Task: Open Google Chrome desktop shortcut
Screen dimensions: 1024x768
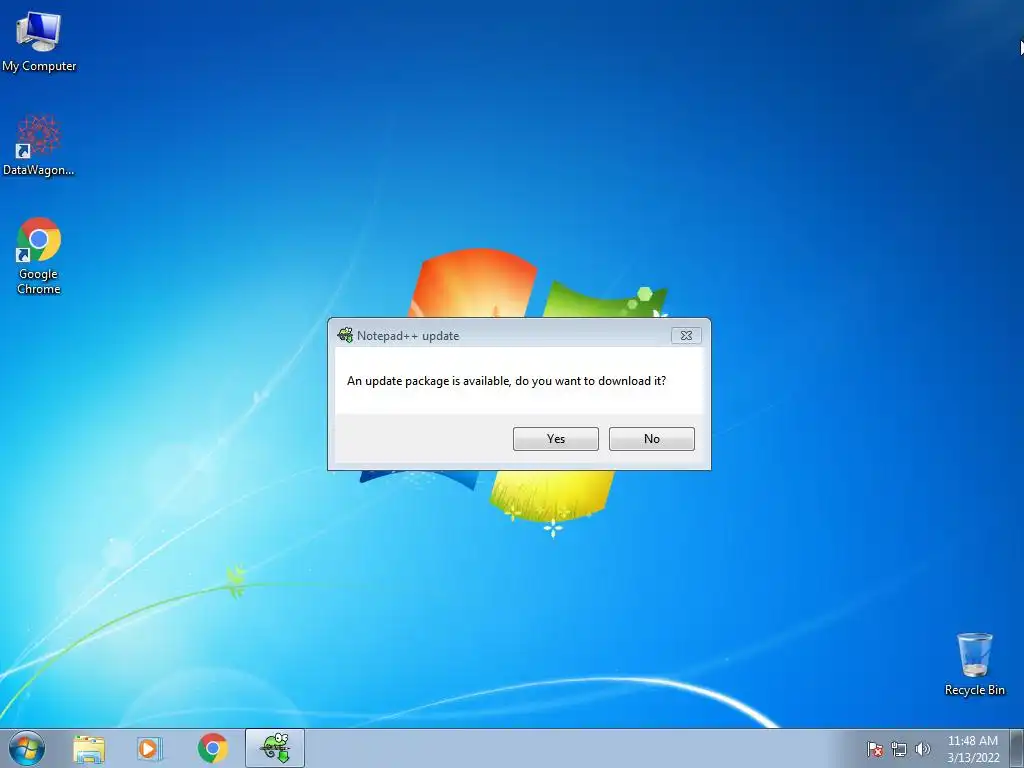Action: (39, 256)
